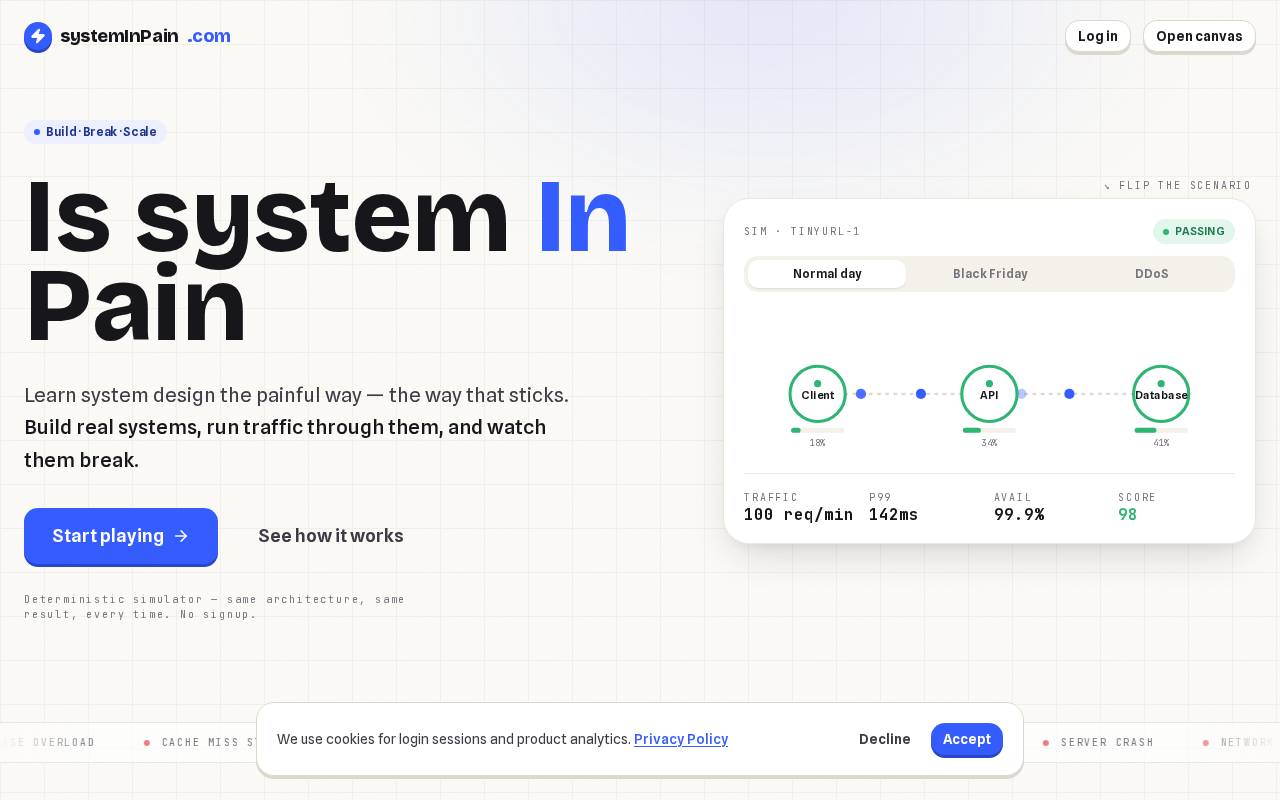Click the FLIP THE SCENARIO hint text
This screenshot has width=1280, height=800.
(1178, 186)
